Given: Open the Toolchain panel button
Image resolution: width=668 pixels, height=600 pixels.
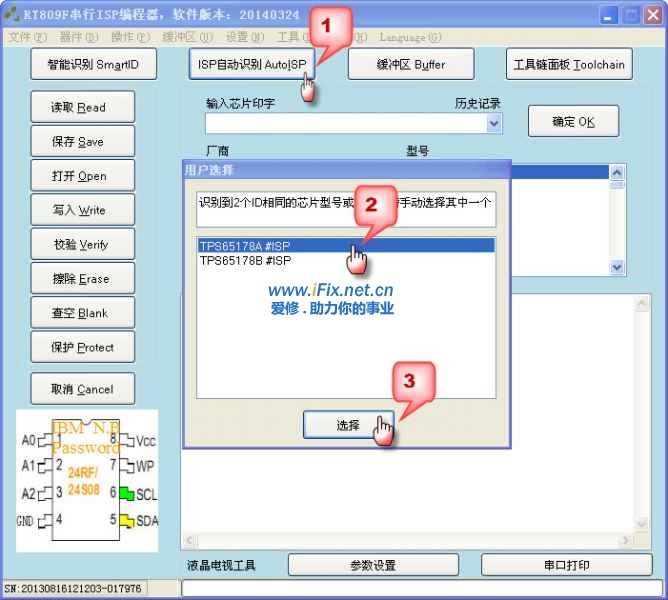Looking at the screenshot, I should point(568,65).
